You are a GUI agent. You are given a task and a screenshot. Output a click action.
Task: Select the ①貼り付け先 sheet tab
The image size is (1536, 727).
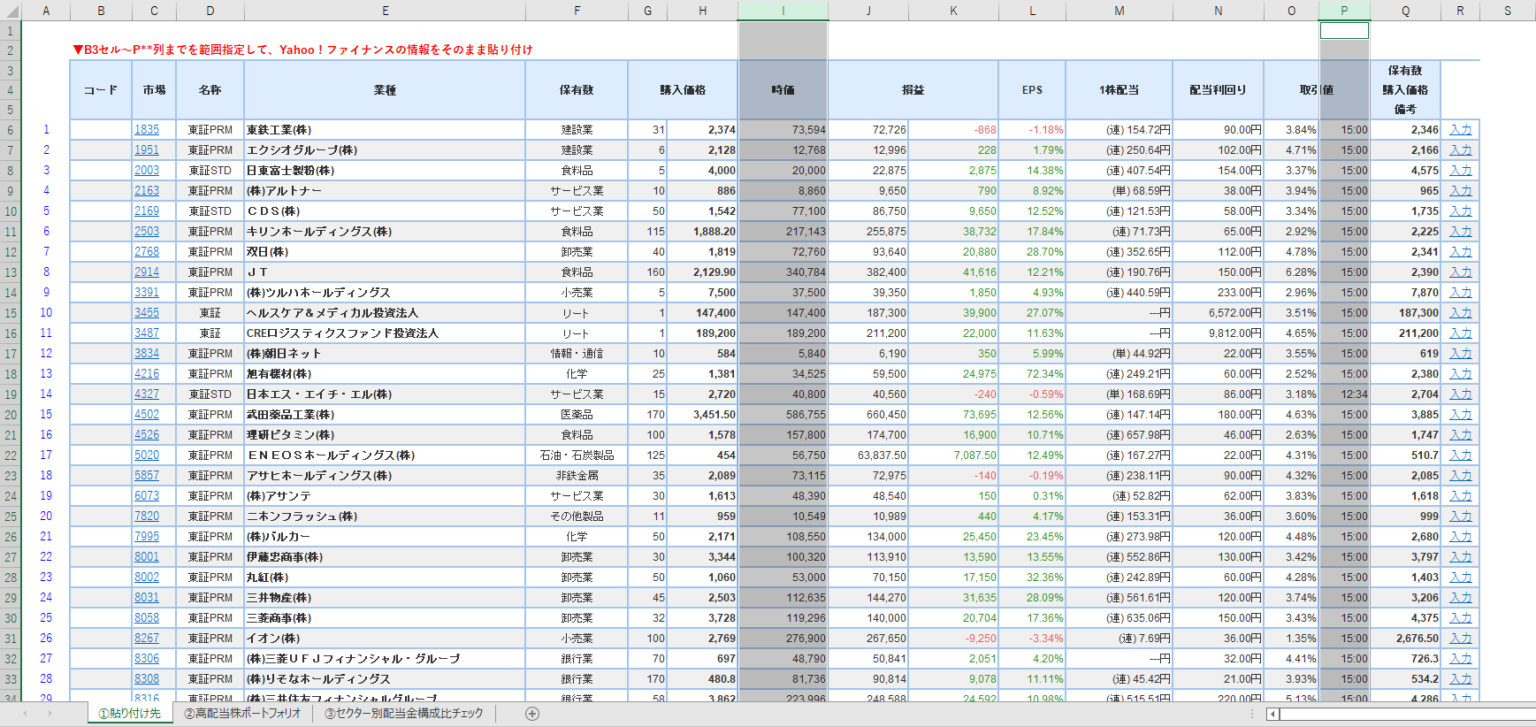point(129,713)
